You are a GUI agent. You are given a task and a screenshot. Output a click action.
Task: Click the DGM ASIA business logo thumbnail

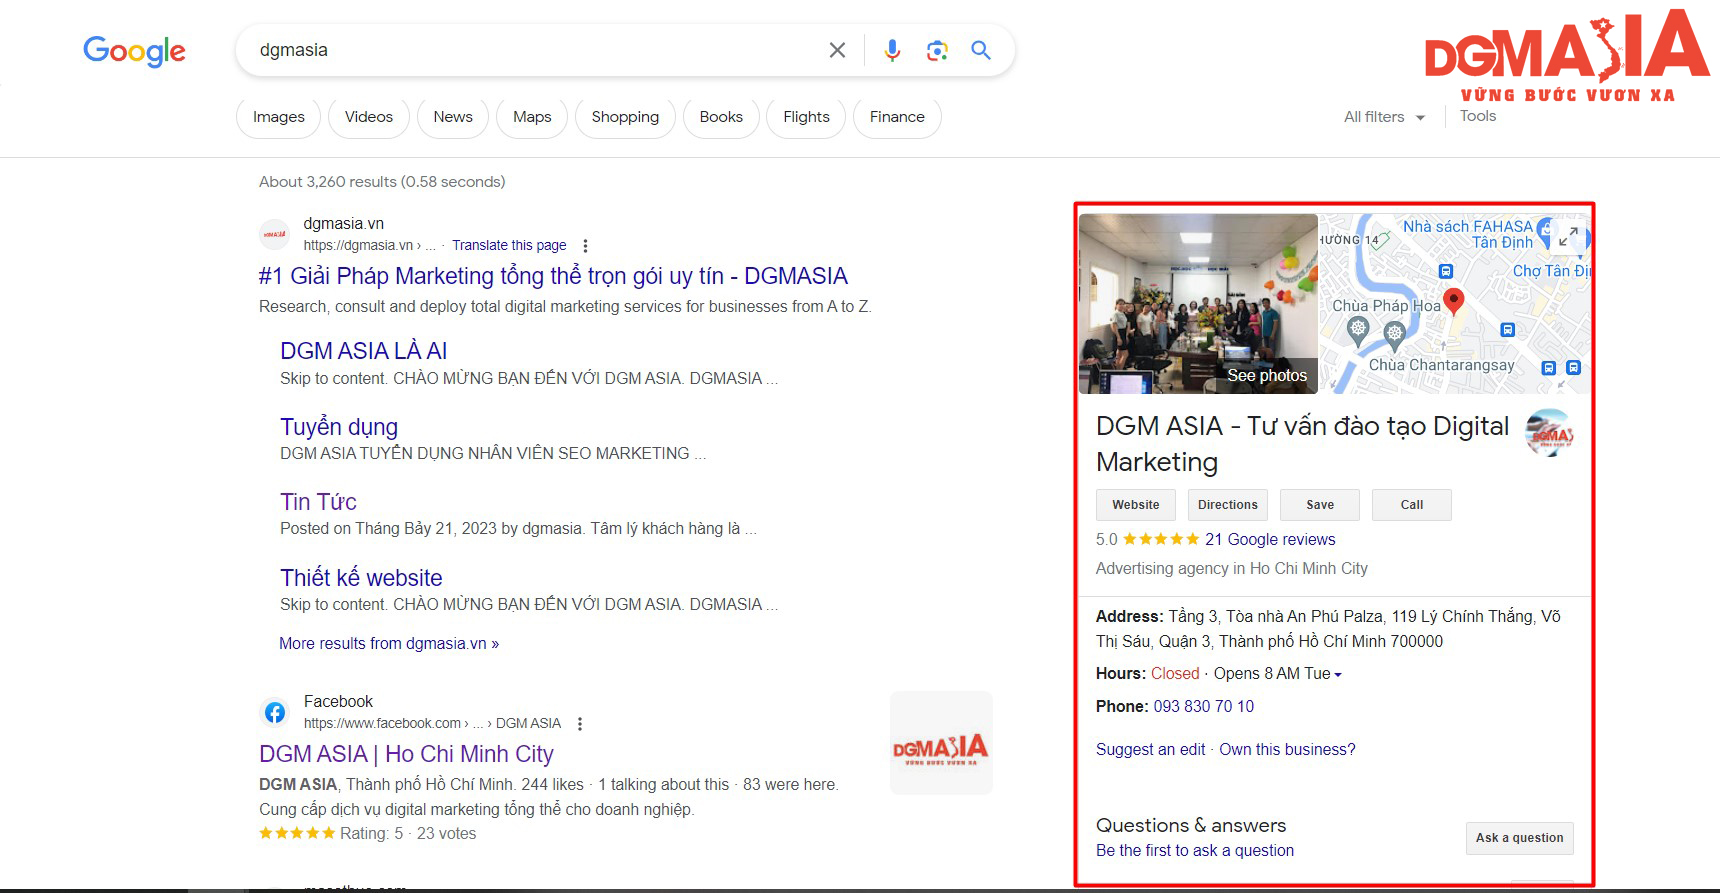1549,433
